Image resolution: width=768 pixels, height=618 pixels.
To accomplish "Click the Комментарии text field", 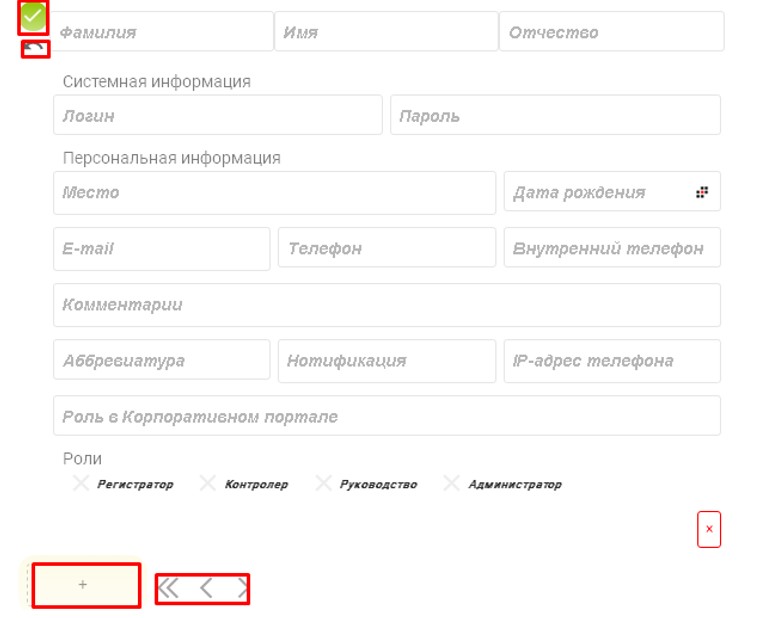I will (387, 304).
